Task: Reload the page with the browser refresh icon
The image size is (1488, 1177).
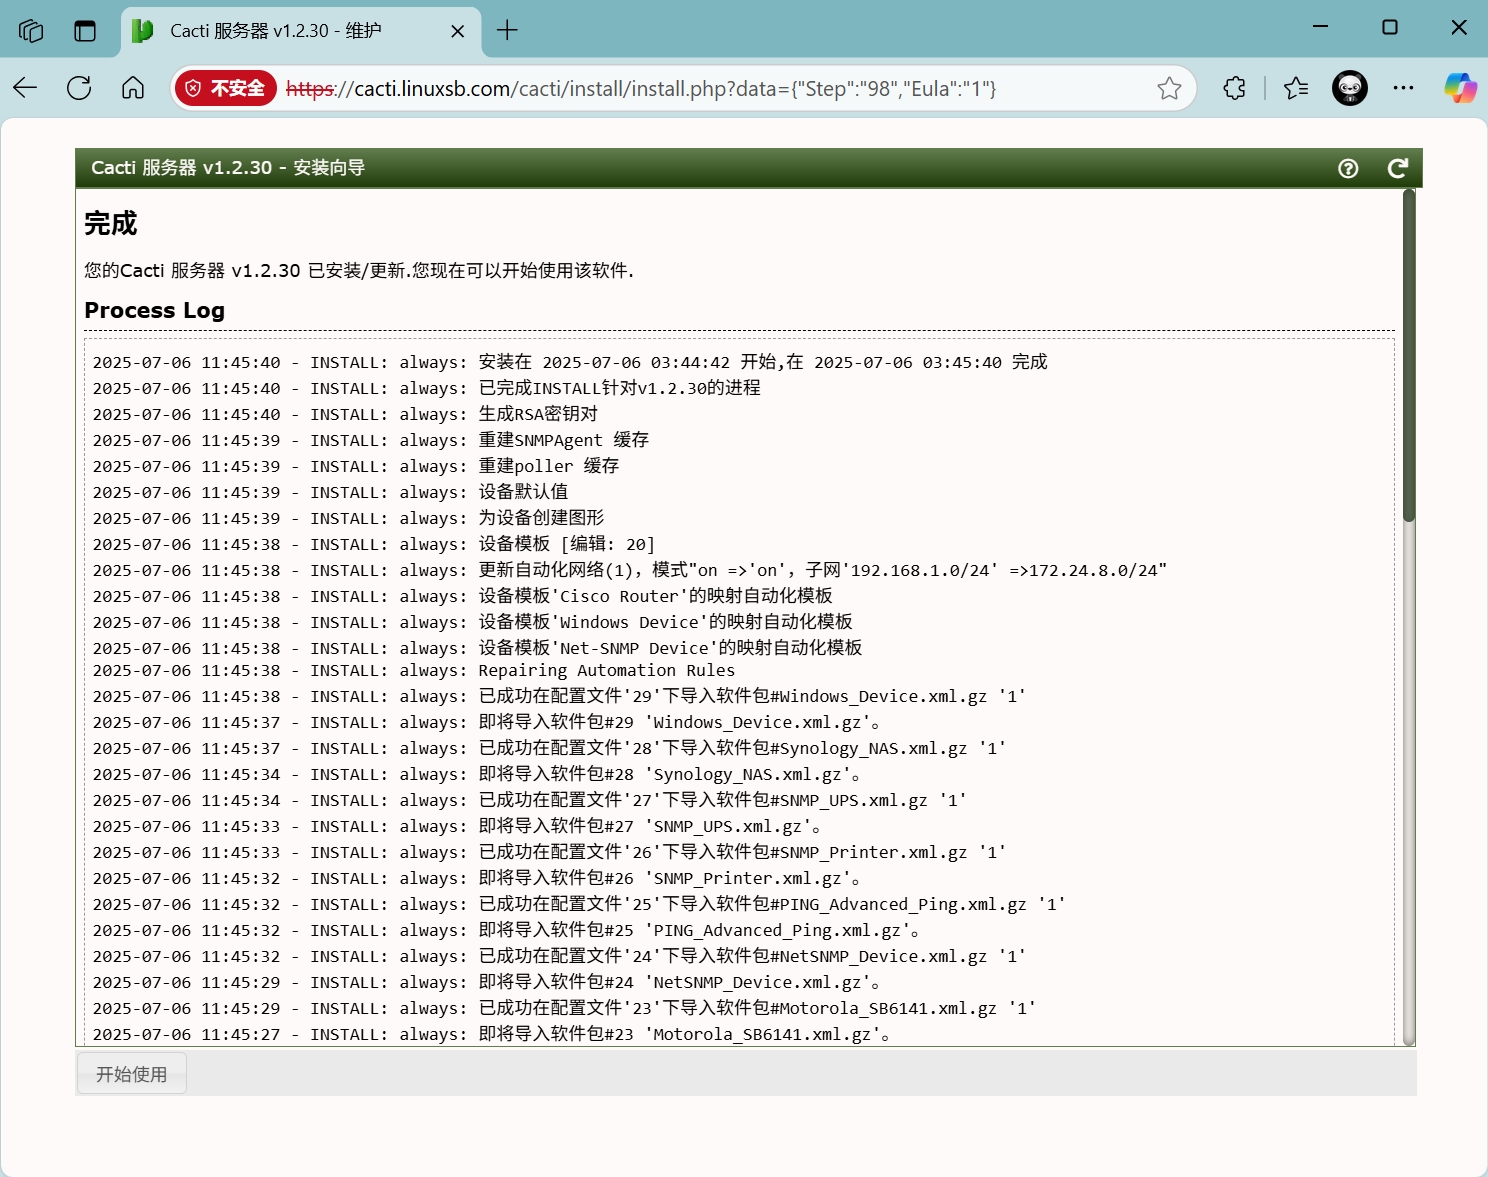Action: pos(79,88)
